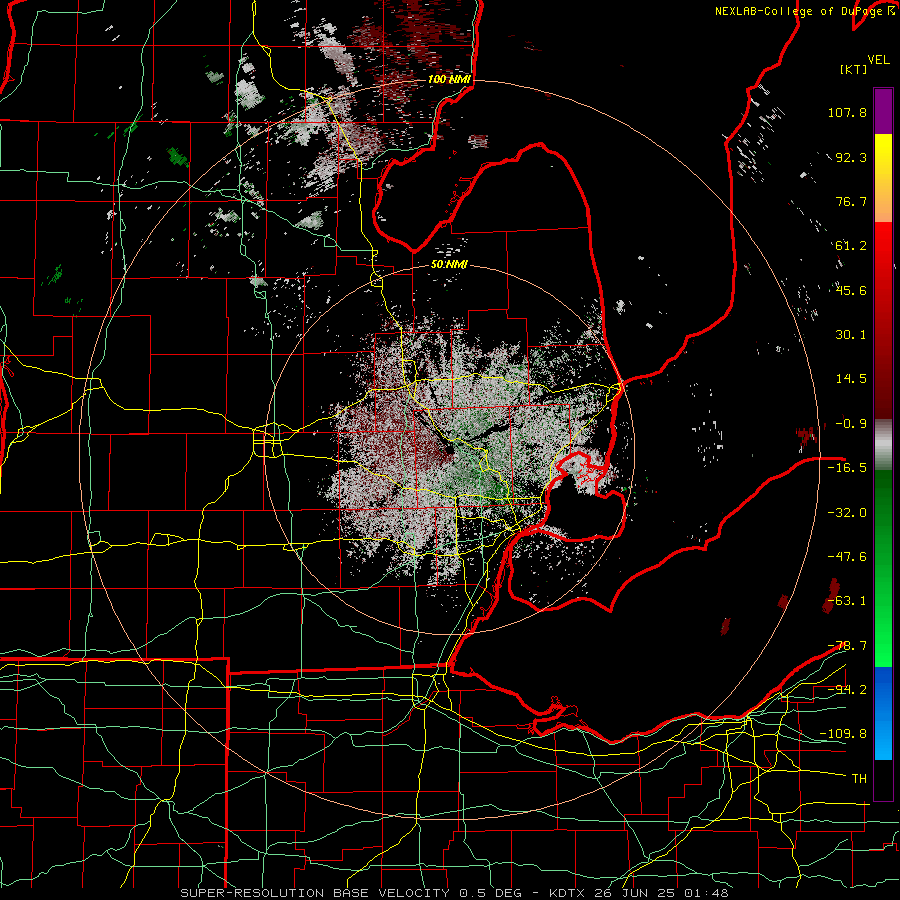Click the VEL legend title
The height and width of the screenshot is (900, 900).
[x=878, y=59]
